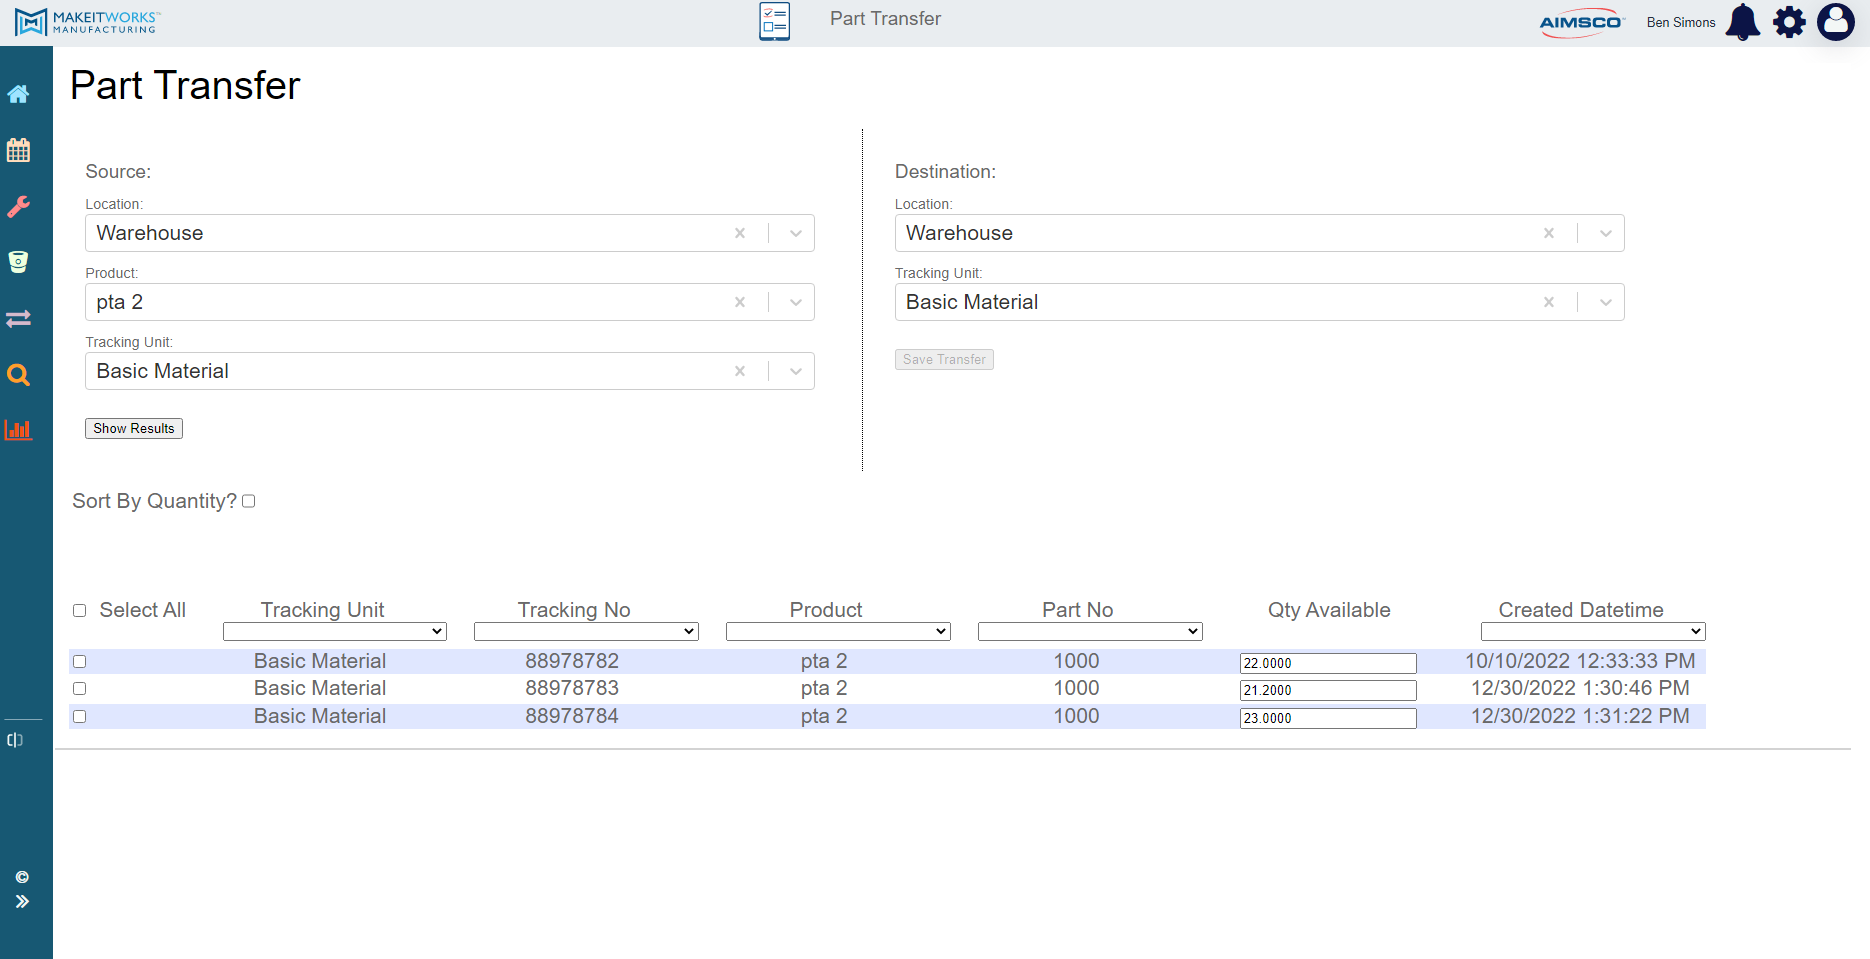Open the orange search magnifier icon
The image size is (1870, 959).
(x=18, y=375)
